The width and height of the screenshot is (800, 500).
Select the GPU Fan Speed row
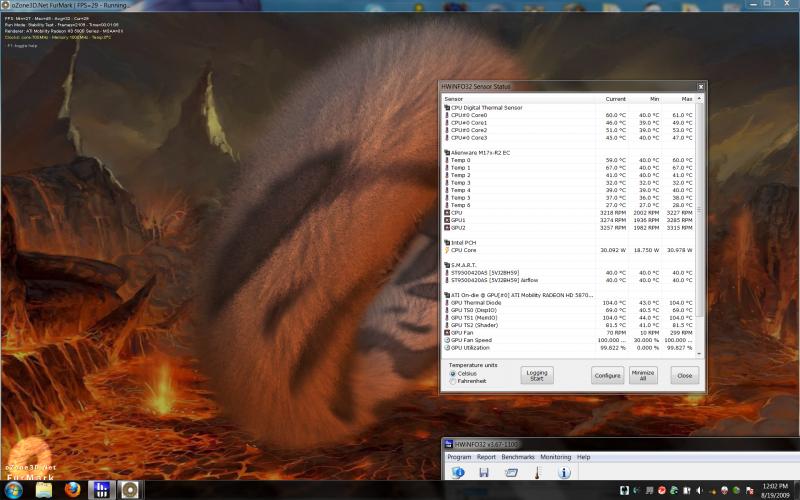(568, 340)
